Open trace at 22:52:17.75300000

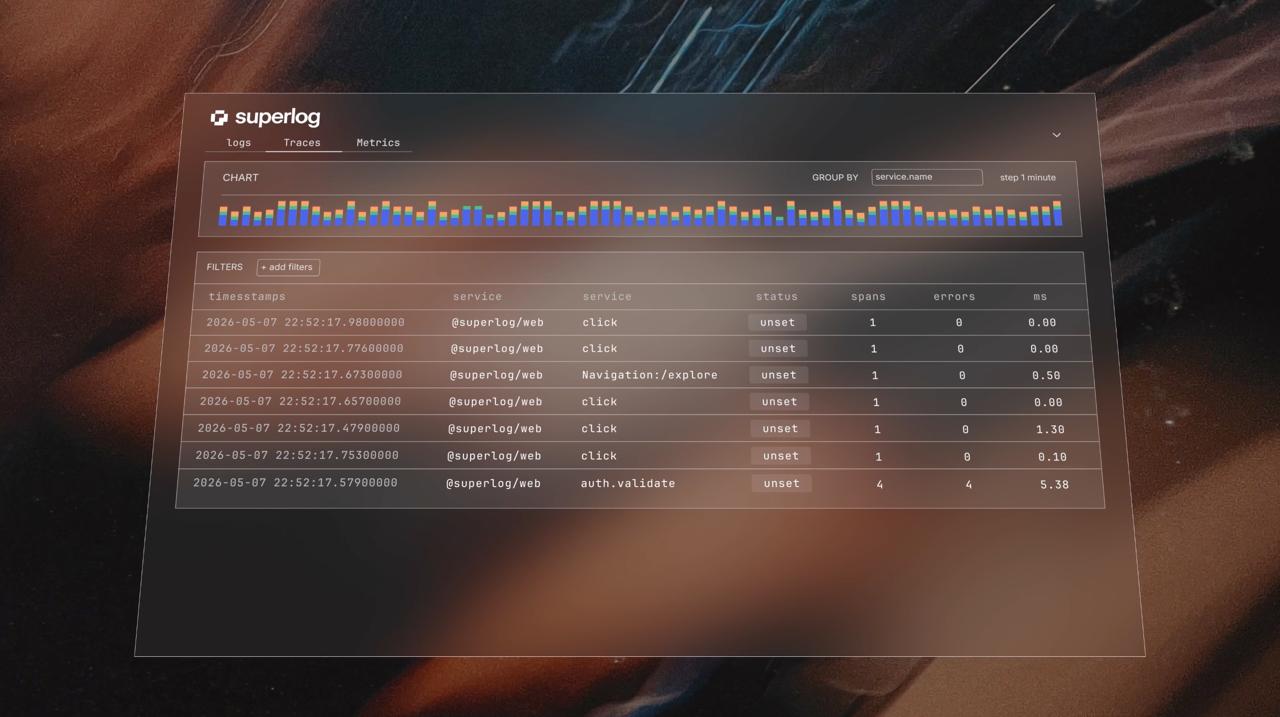(x=641, y=455)
